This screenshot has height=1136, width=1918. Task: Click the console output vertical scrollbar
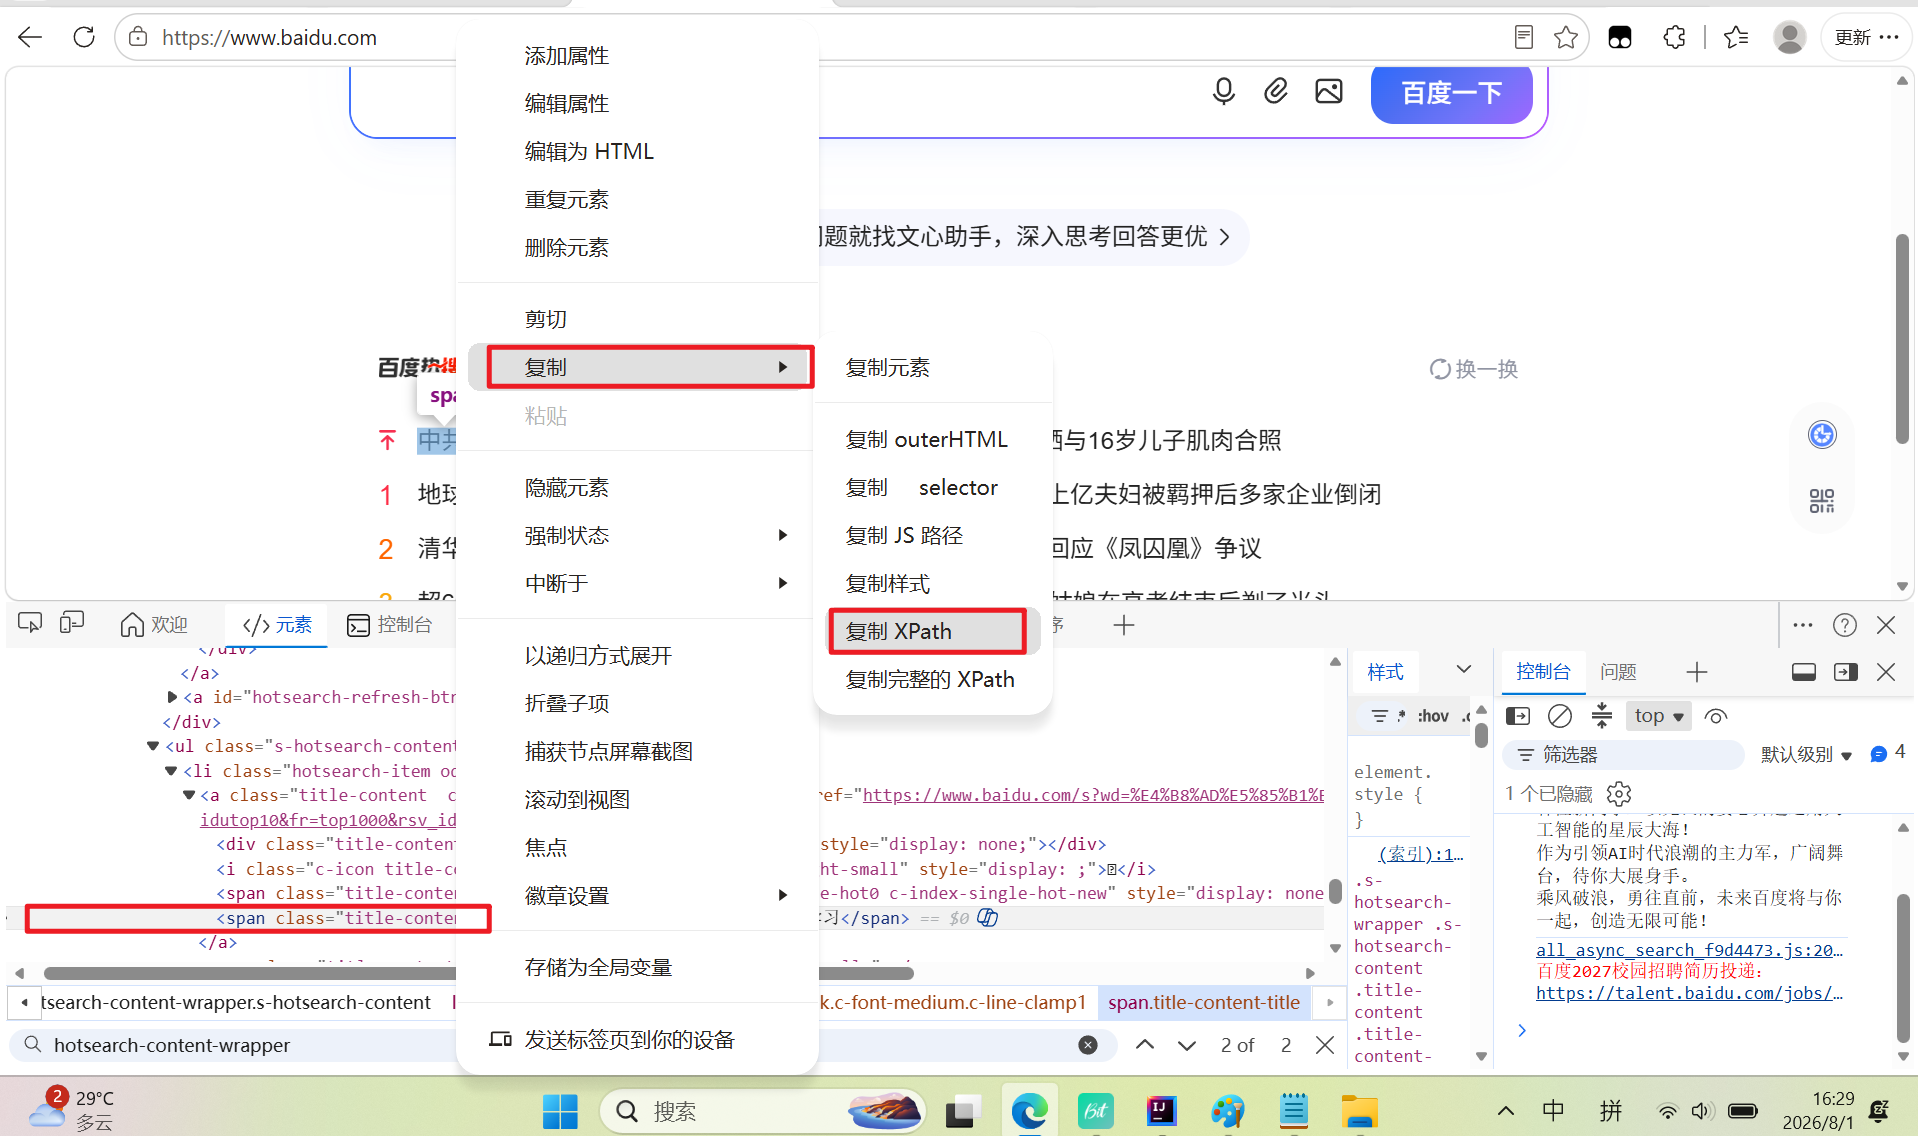[1902, 967]
